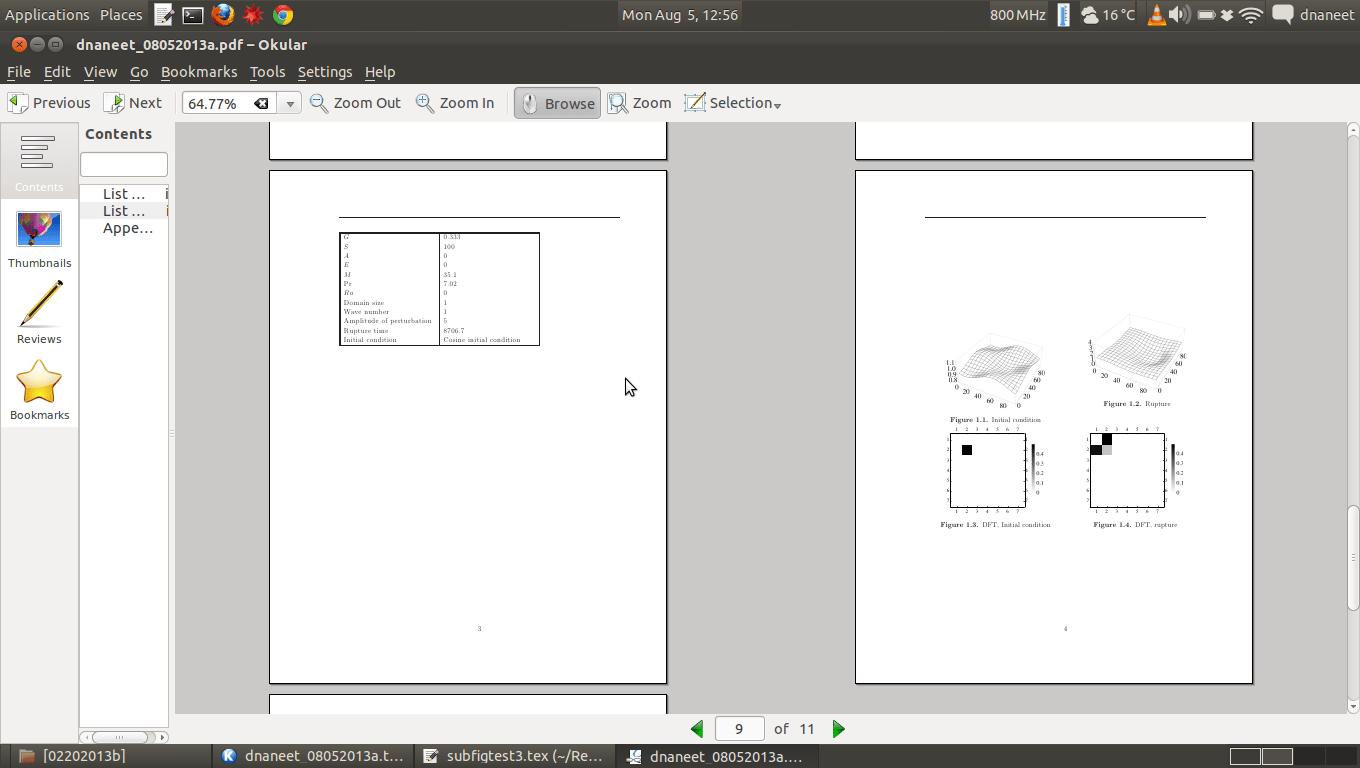This screenshot has width=1360, height=768.
Task: Open the messaging speech bubble indicator
Action: [x=1282, y=15]
